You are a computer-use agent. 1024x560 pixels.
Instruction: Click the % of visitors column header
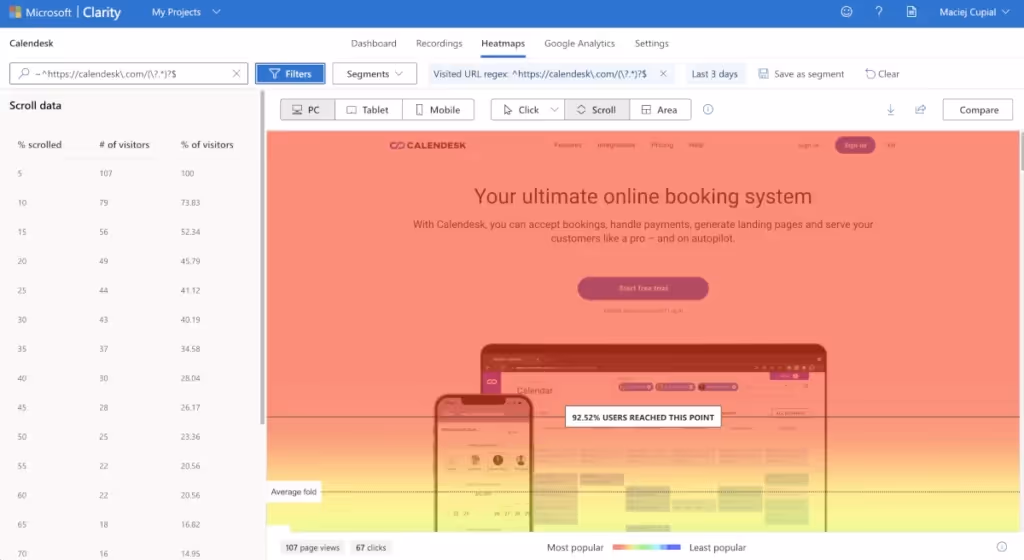pos(207,144)
